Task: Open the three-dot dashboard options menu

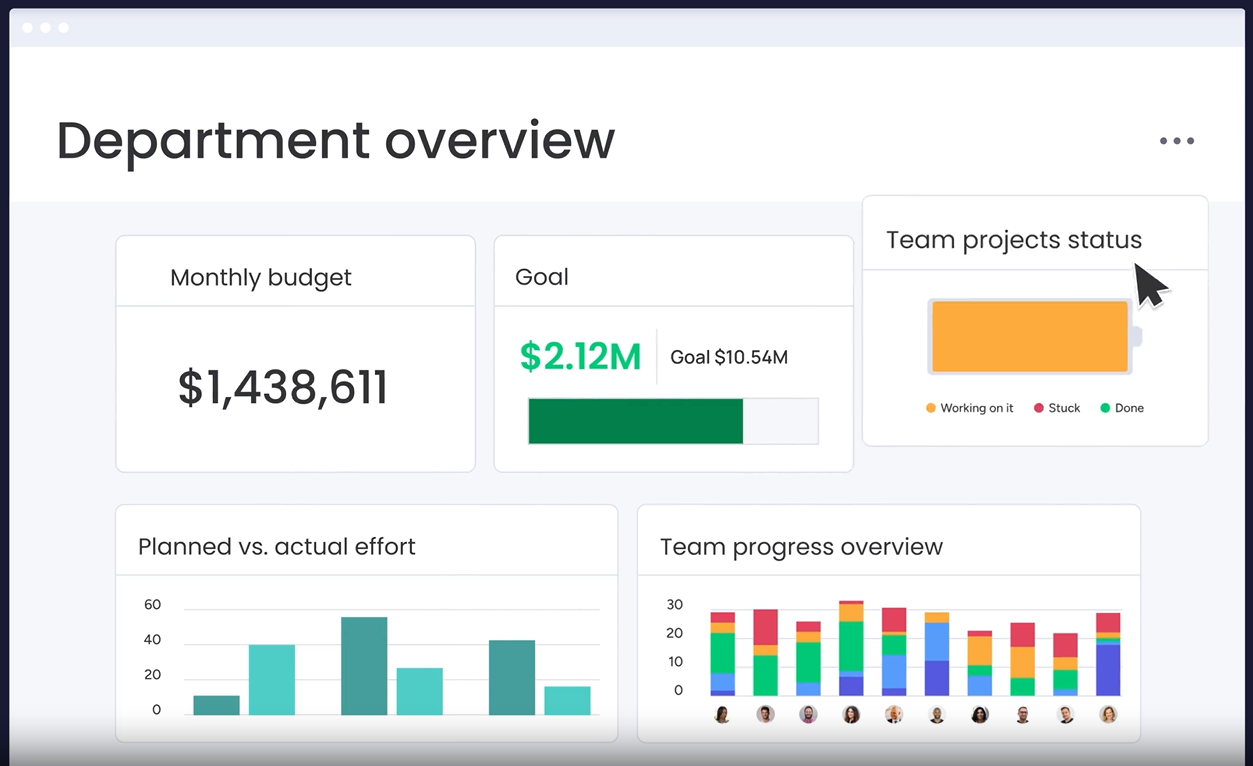Action: (1176, 141)
